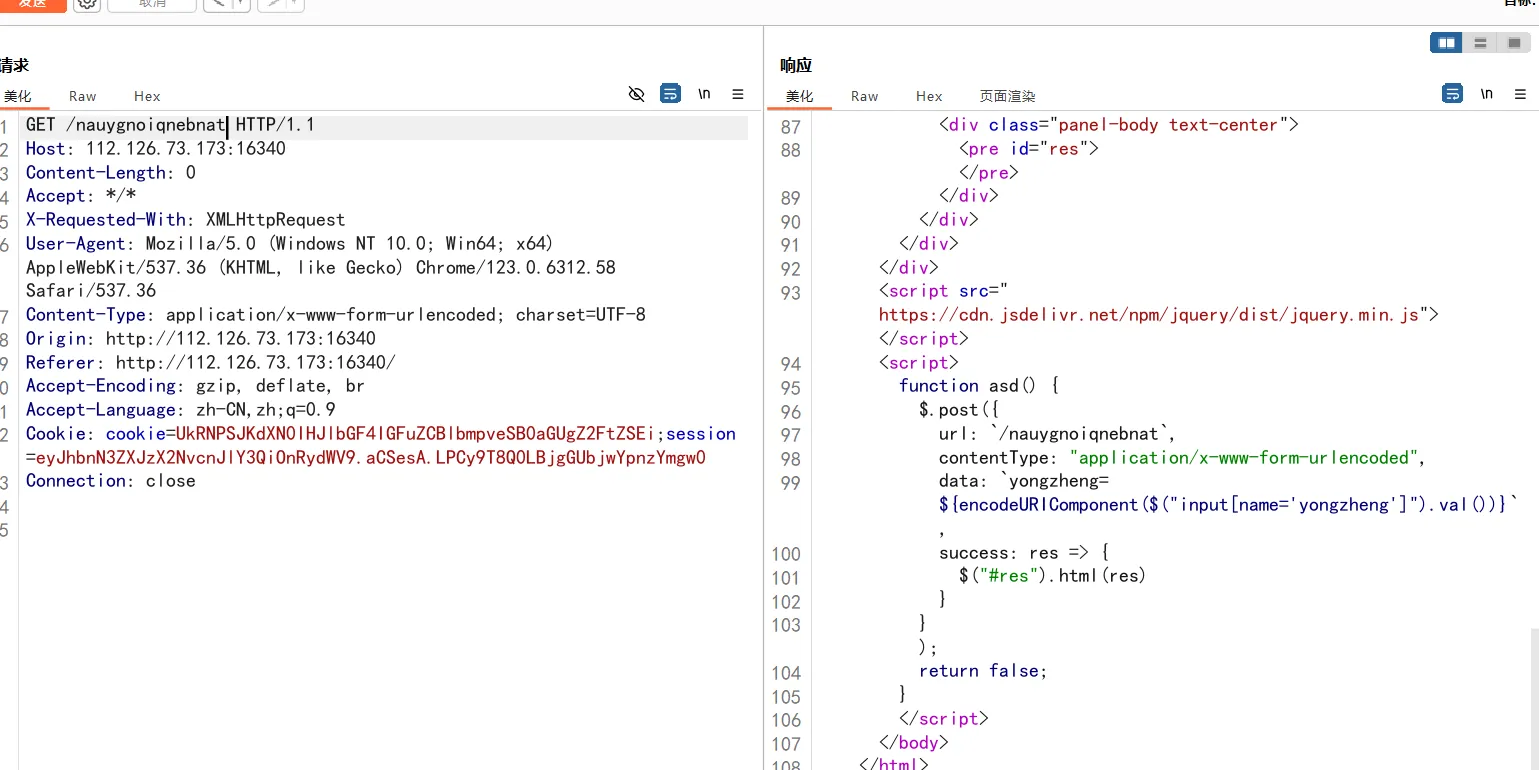Click the 响应 response panel title

[x=796, y=66]
